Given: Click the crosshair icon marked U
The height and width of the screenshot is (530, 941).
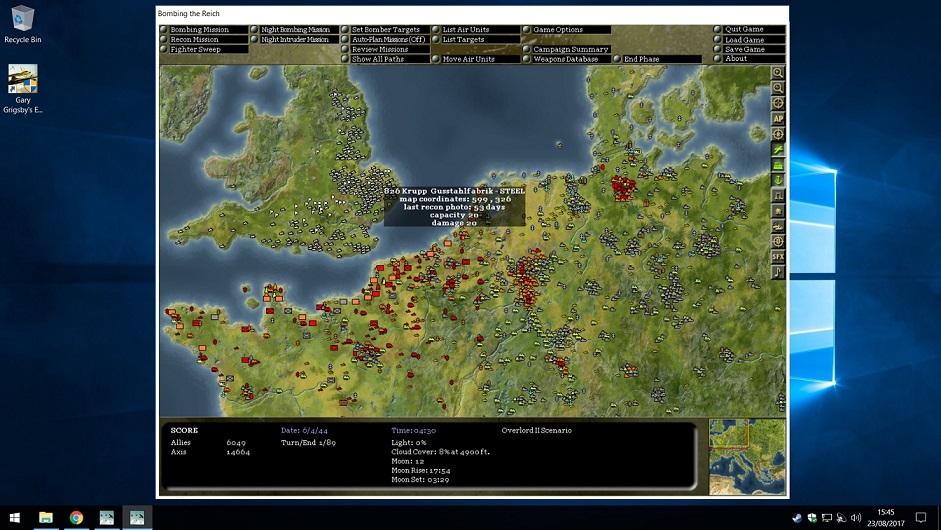Looking at the screenshot, I should 778,241.
